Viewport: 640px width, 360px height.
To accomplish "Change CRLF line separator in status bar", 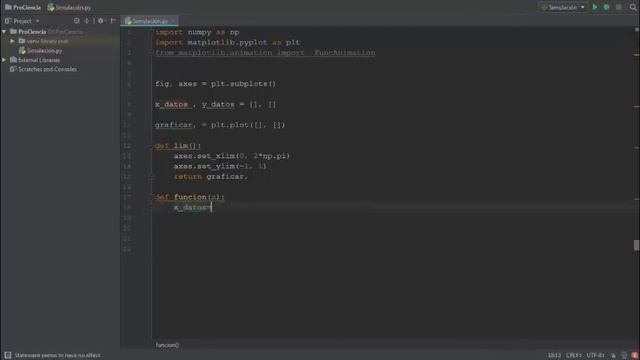I will 573,355.
